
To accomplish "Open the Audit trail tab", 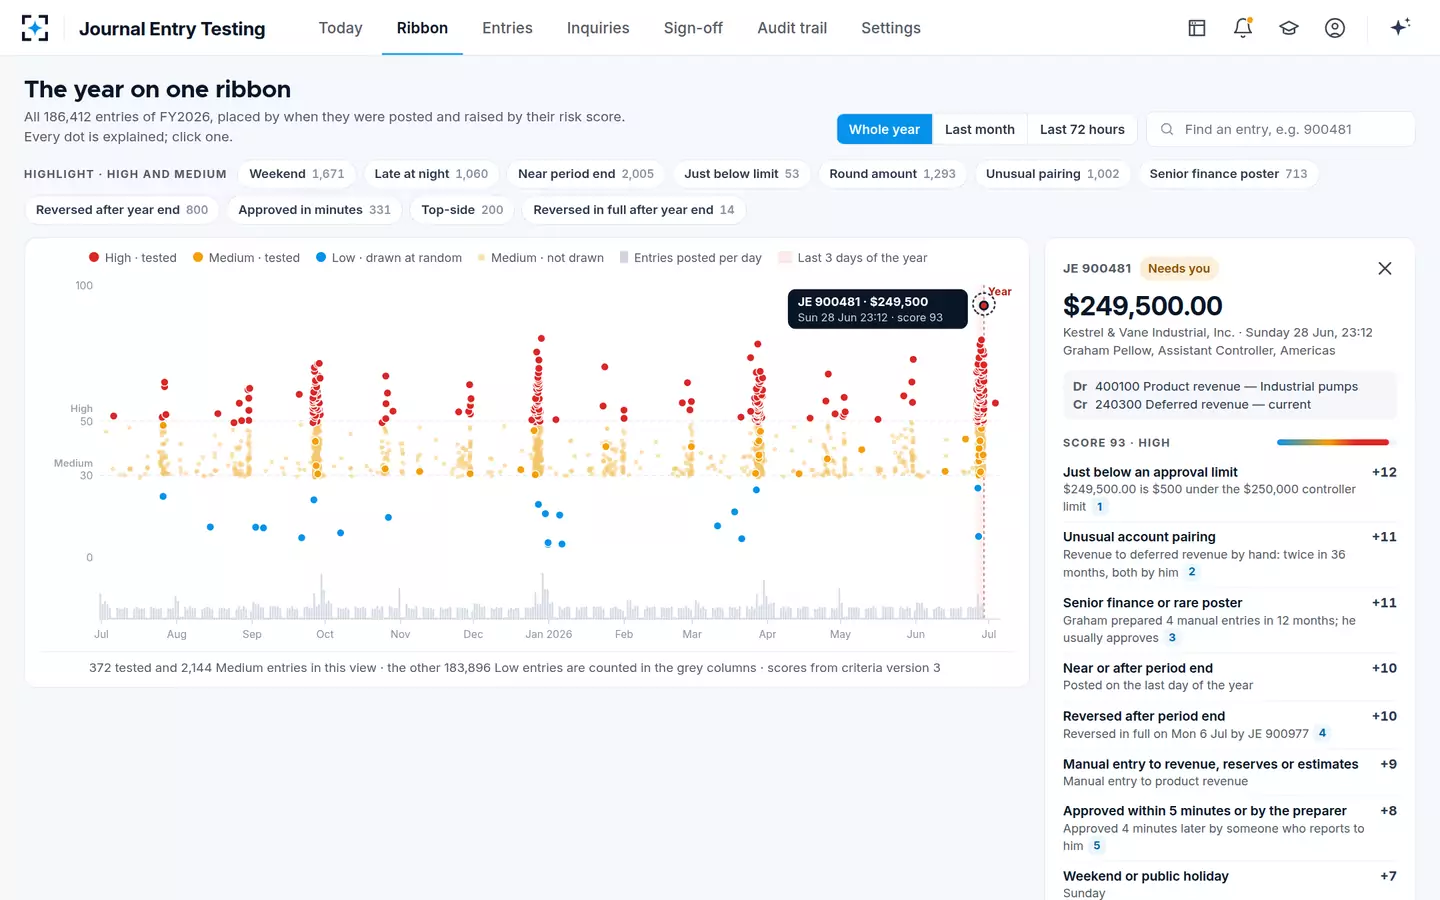I will 792,28.
